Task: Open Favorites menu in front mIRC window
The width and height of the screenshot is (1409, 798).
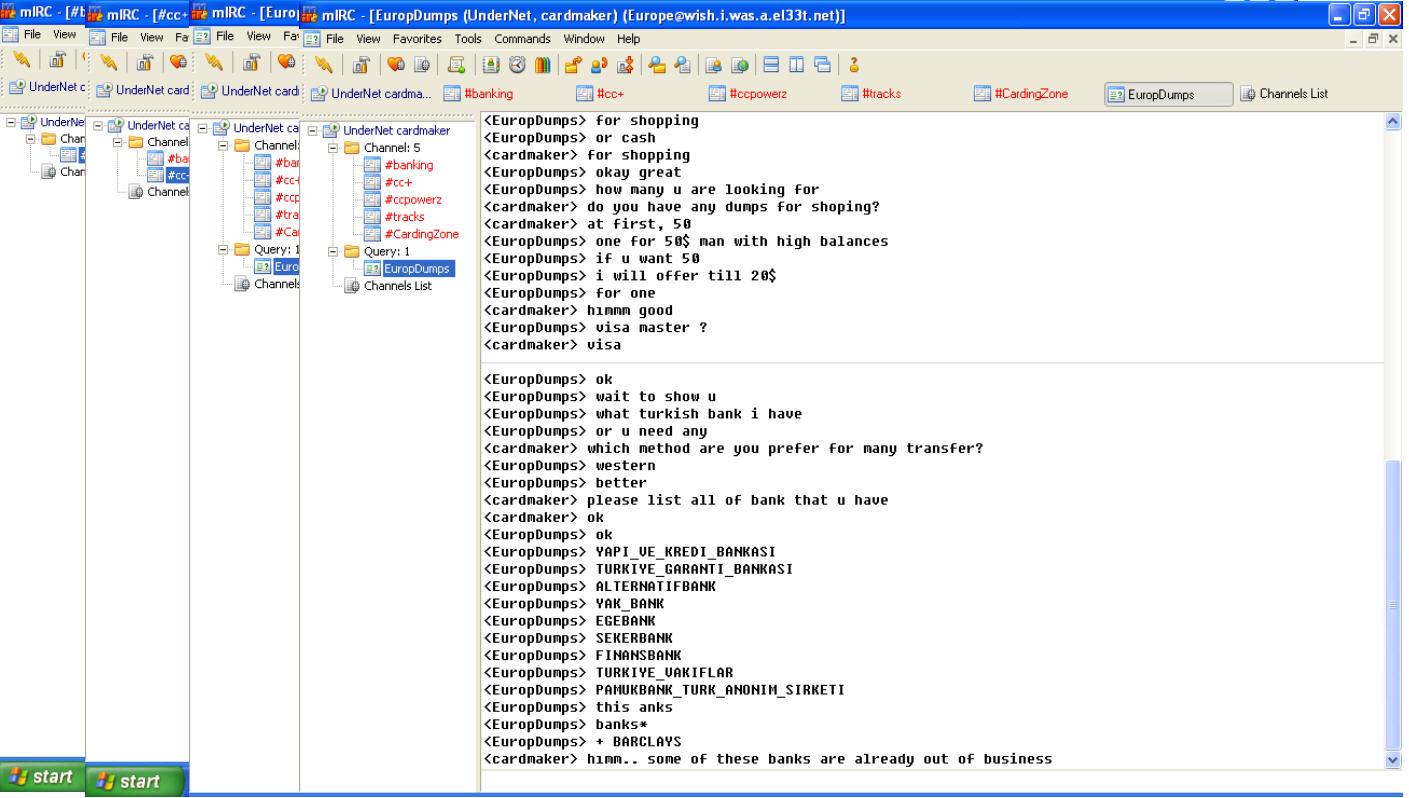Action: (415, 39)
